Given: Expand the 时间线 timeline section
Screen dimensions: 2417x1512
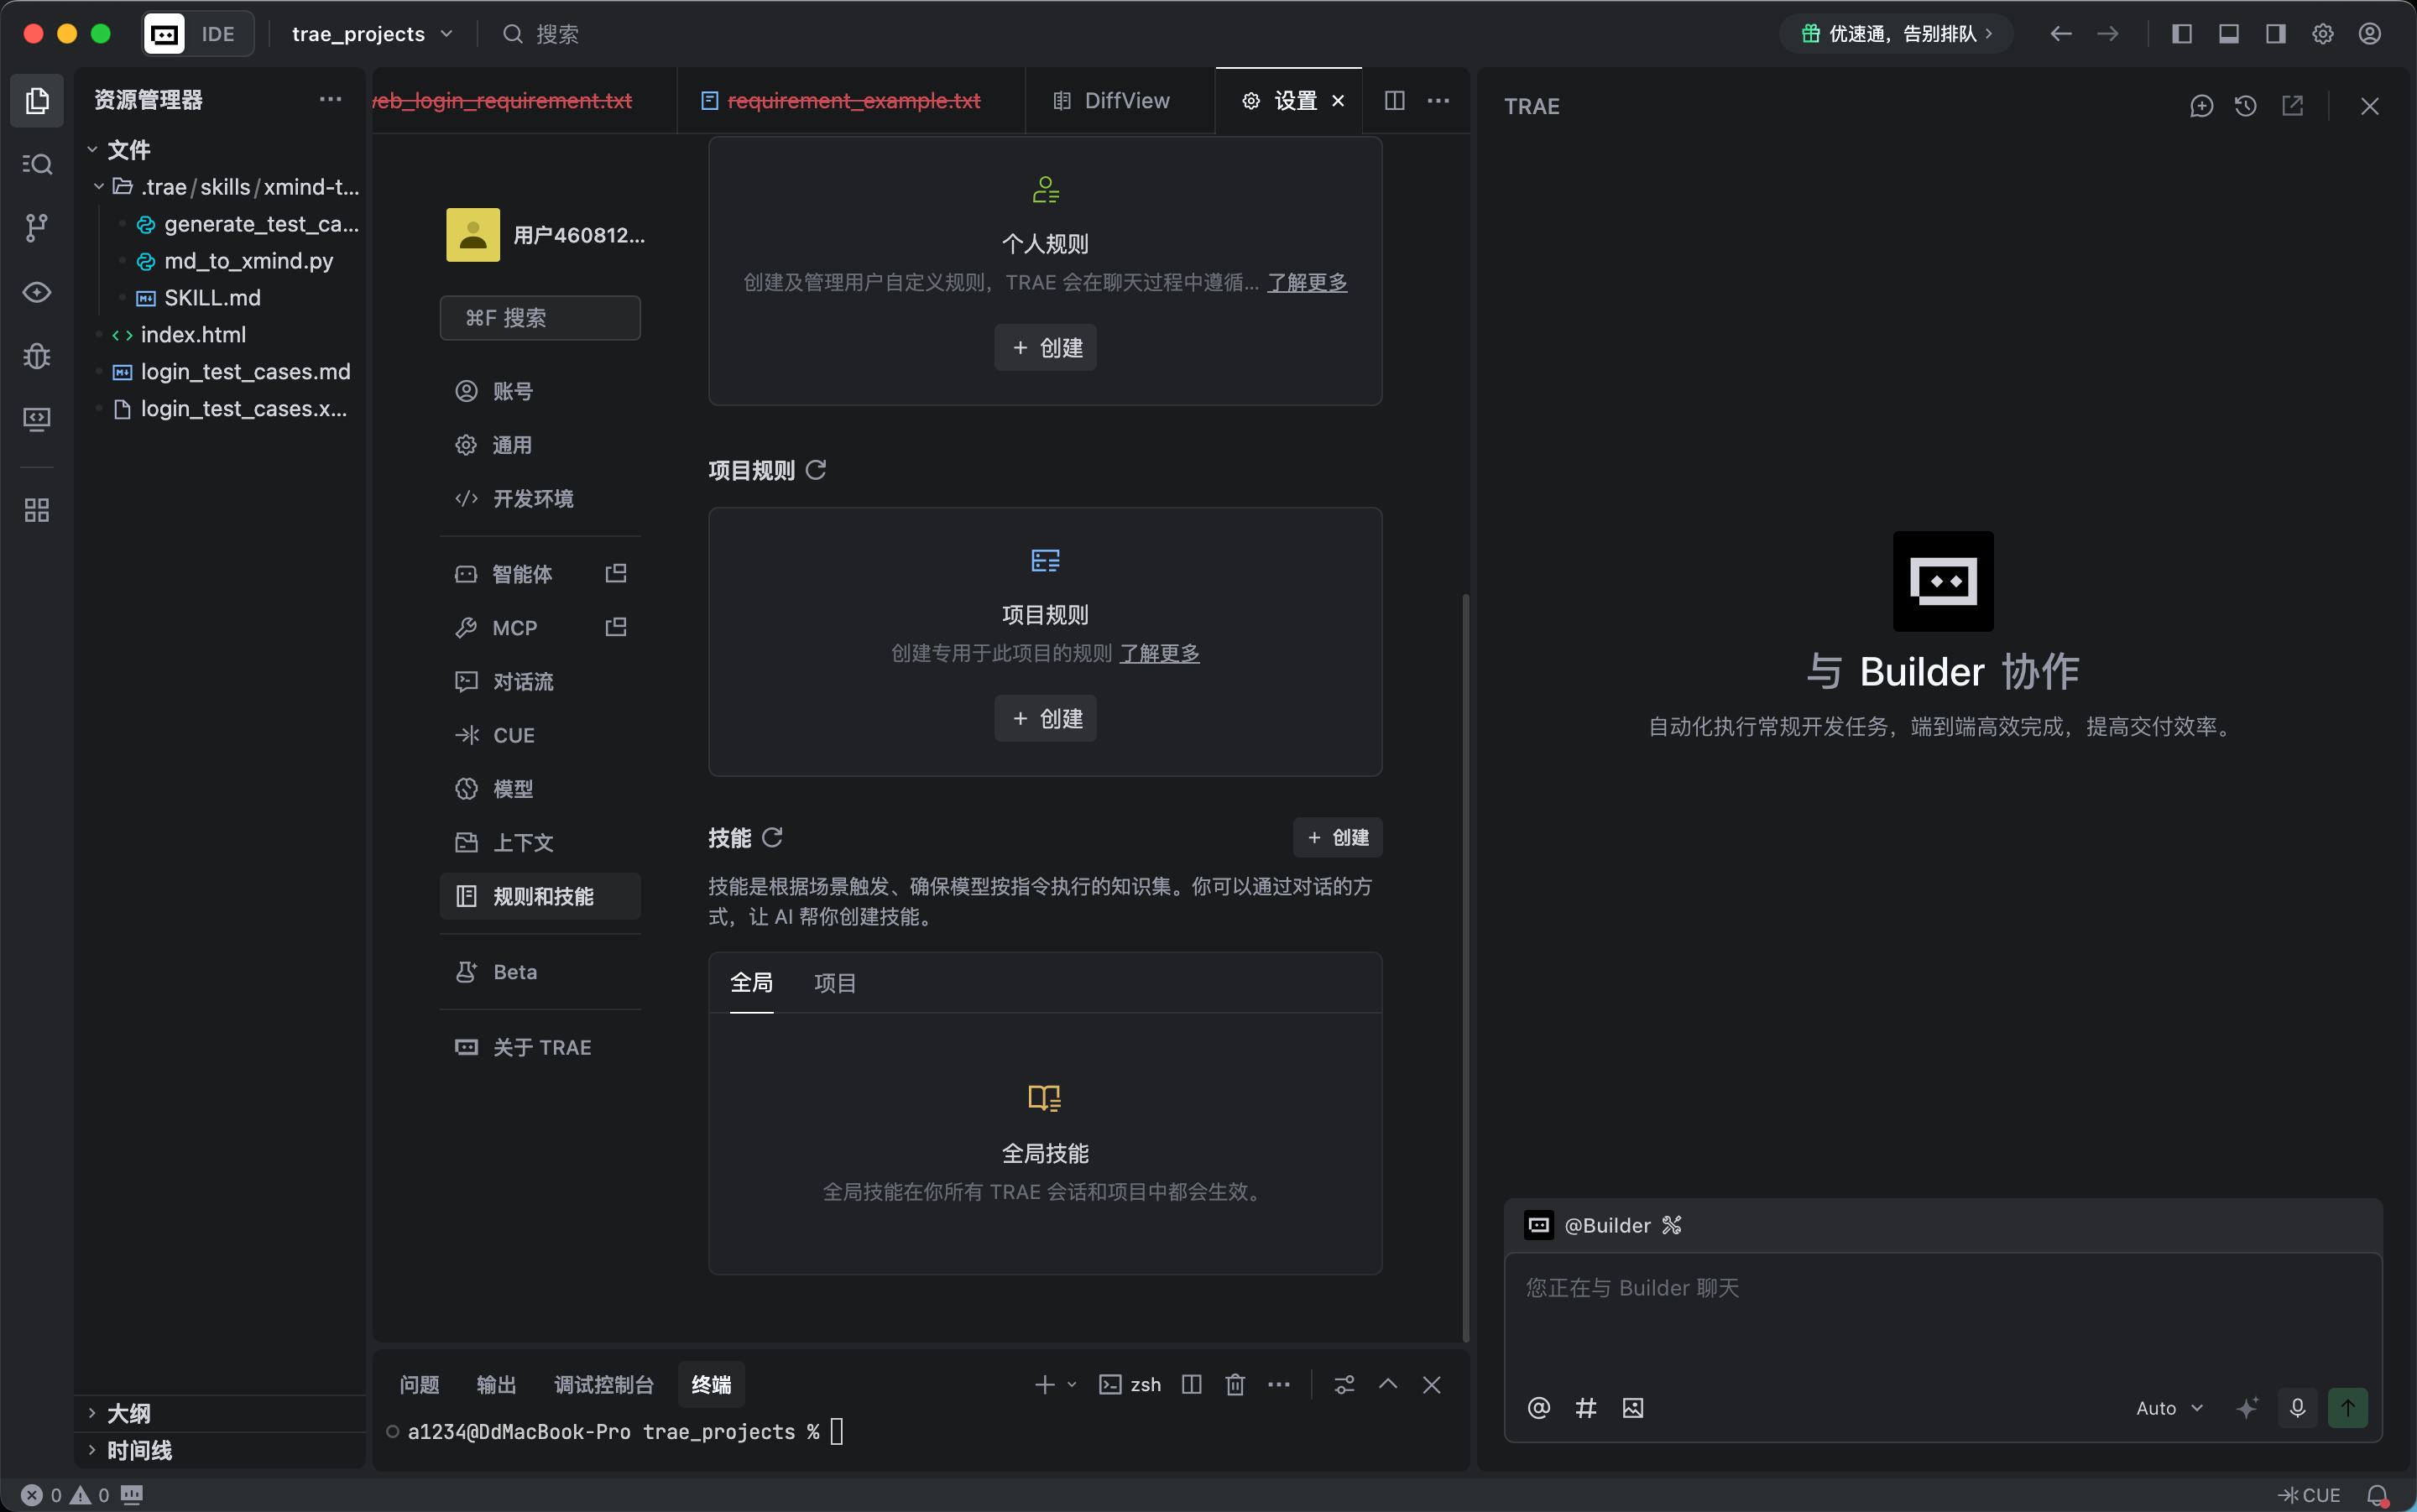Looking at the screenshot, I should (92, 1450).
